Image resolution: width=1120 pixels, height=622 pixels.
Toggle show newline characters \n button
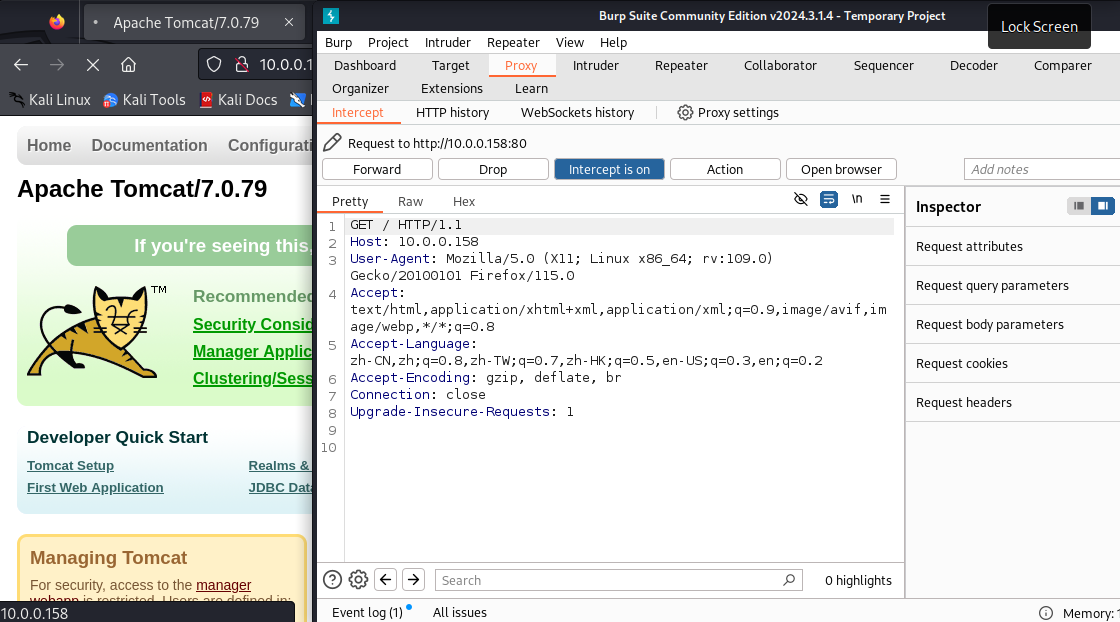857,199
